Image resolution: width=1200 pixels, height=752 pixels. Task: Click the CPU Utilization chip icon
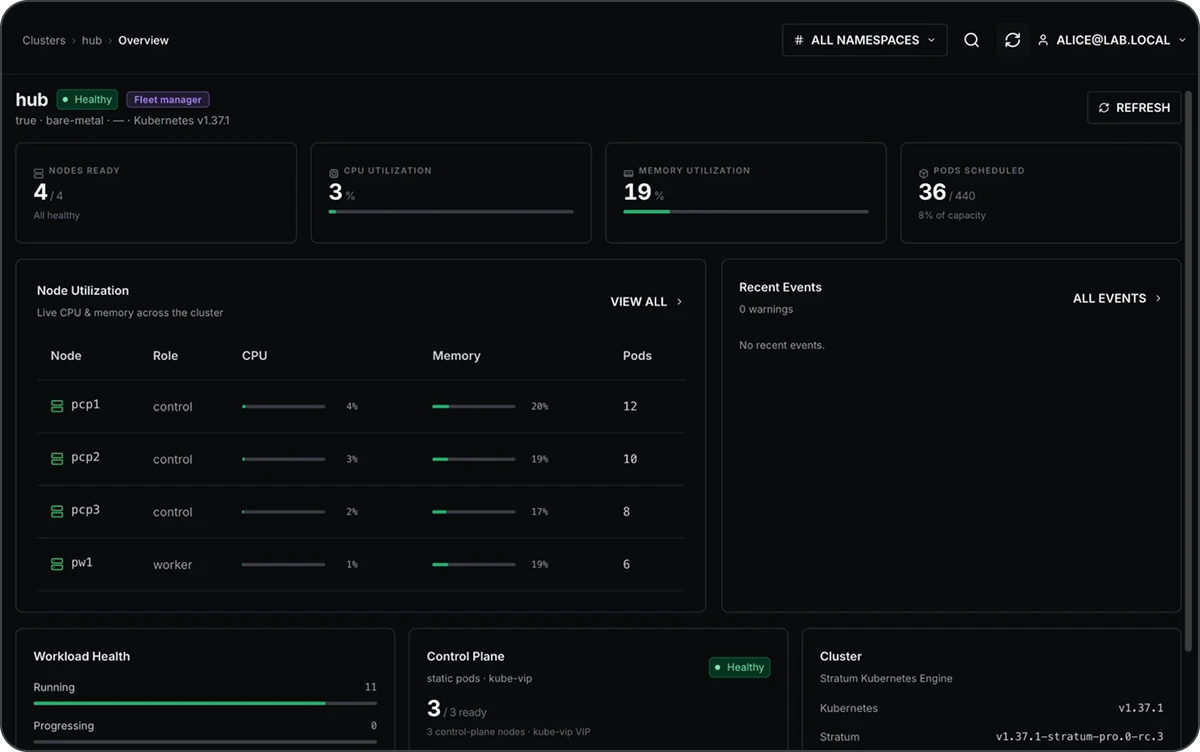334,172
